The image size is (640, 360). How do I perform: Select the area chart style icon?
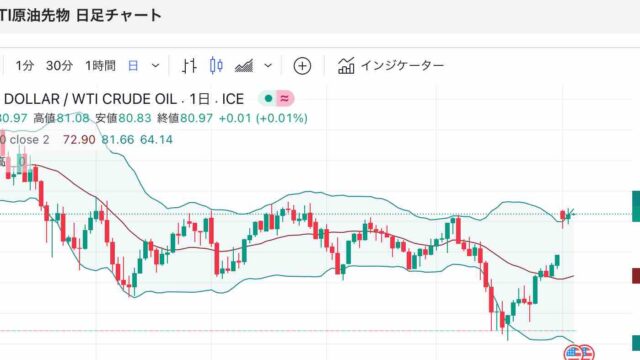(x=244, y=66)
